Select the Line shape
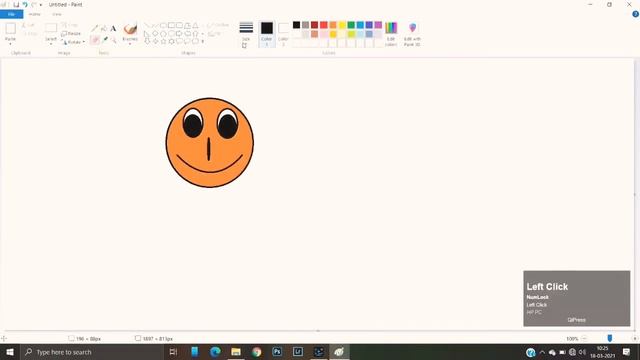 [147, 25]
